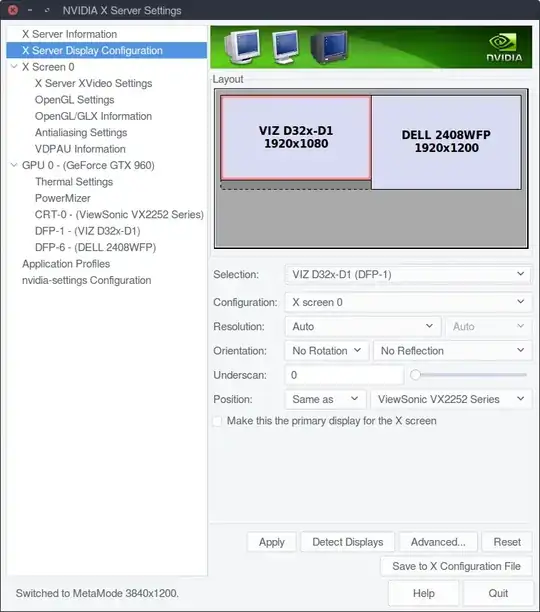540x612 pixels.
Task: Click the Underscan slider handle
Action: point(415,375)
